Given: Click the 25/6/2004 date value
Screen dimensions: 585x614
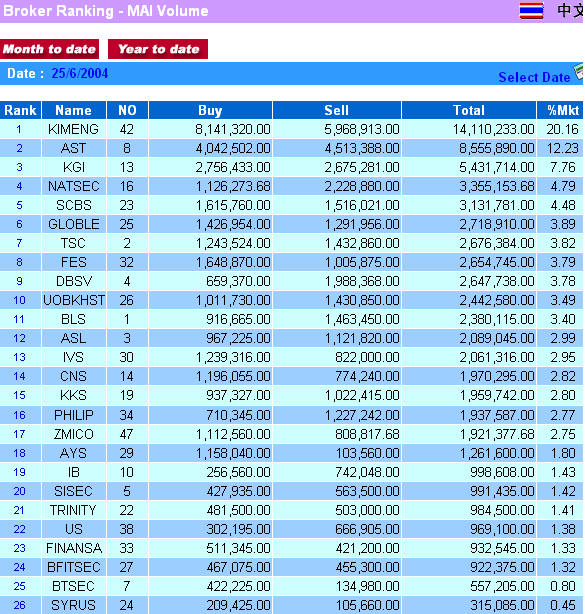Looking at the screenshot, I should tap(80, 73).
